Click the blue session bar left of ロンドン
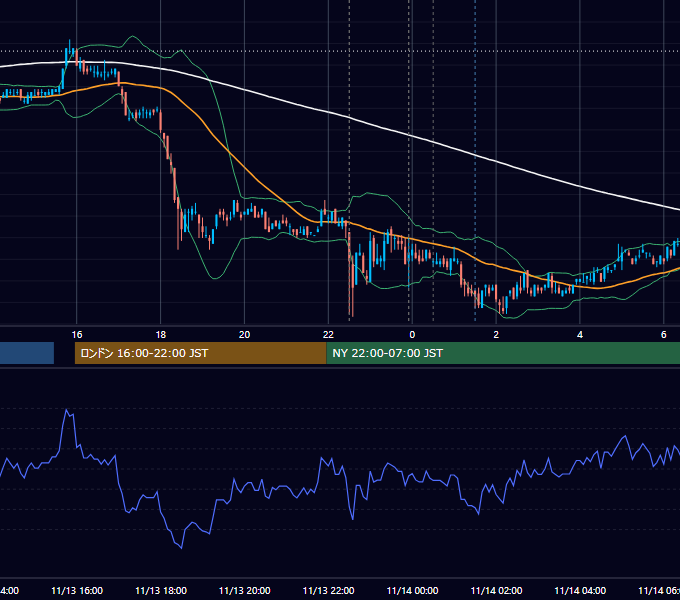 click(x=27, y=353)
